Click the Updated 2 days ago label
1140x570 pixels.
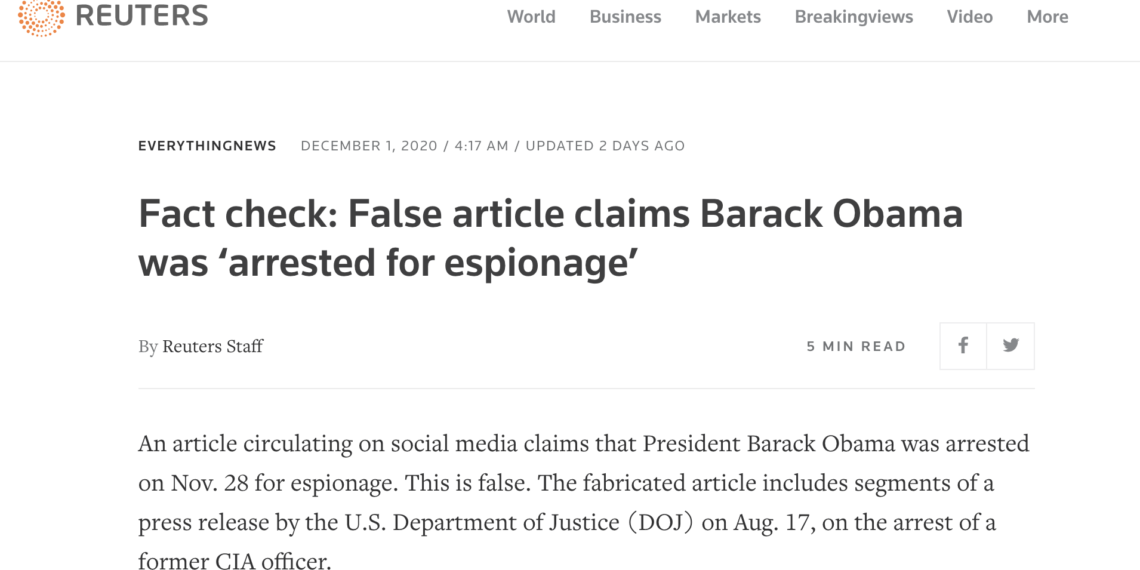pyautogui.click(x=605, y=145)
